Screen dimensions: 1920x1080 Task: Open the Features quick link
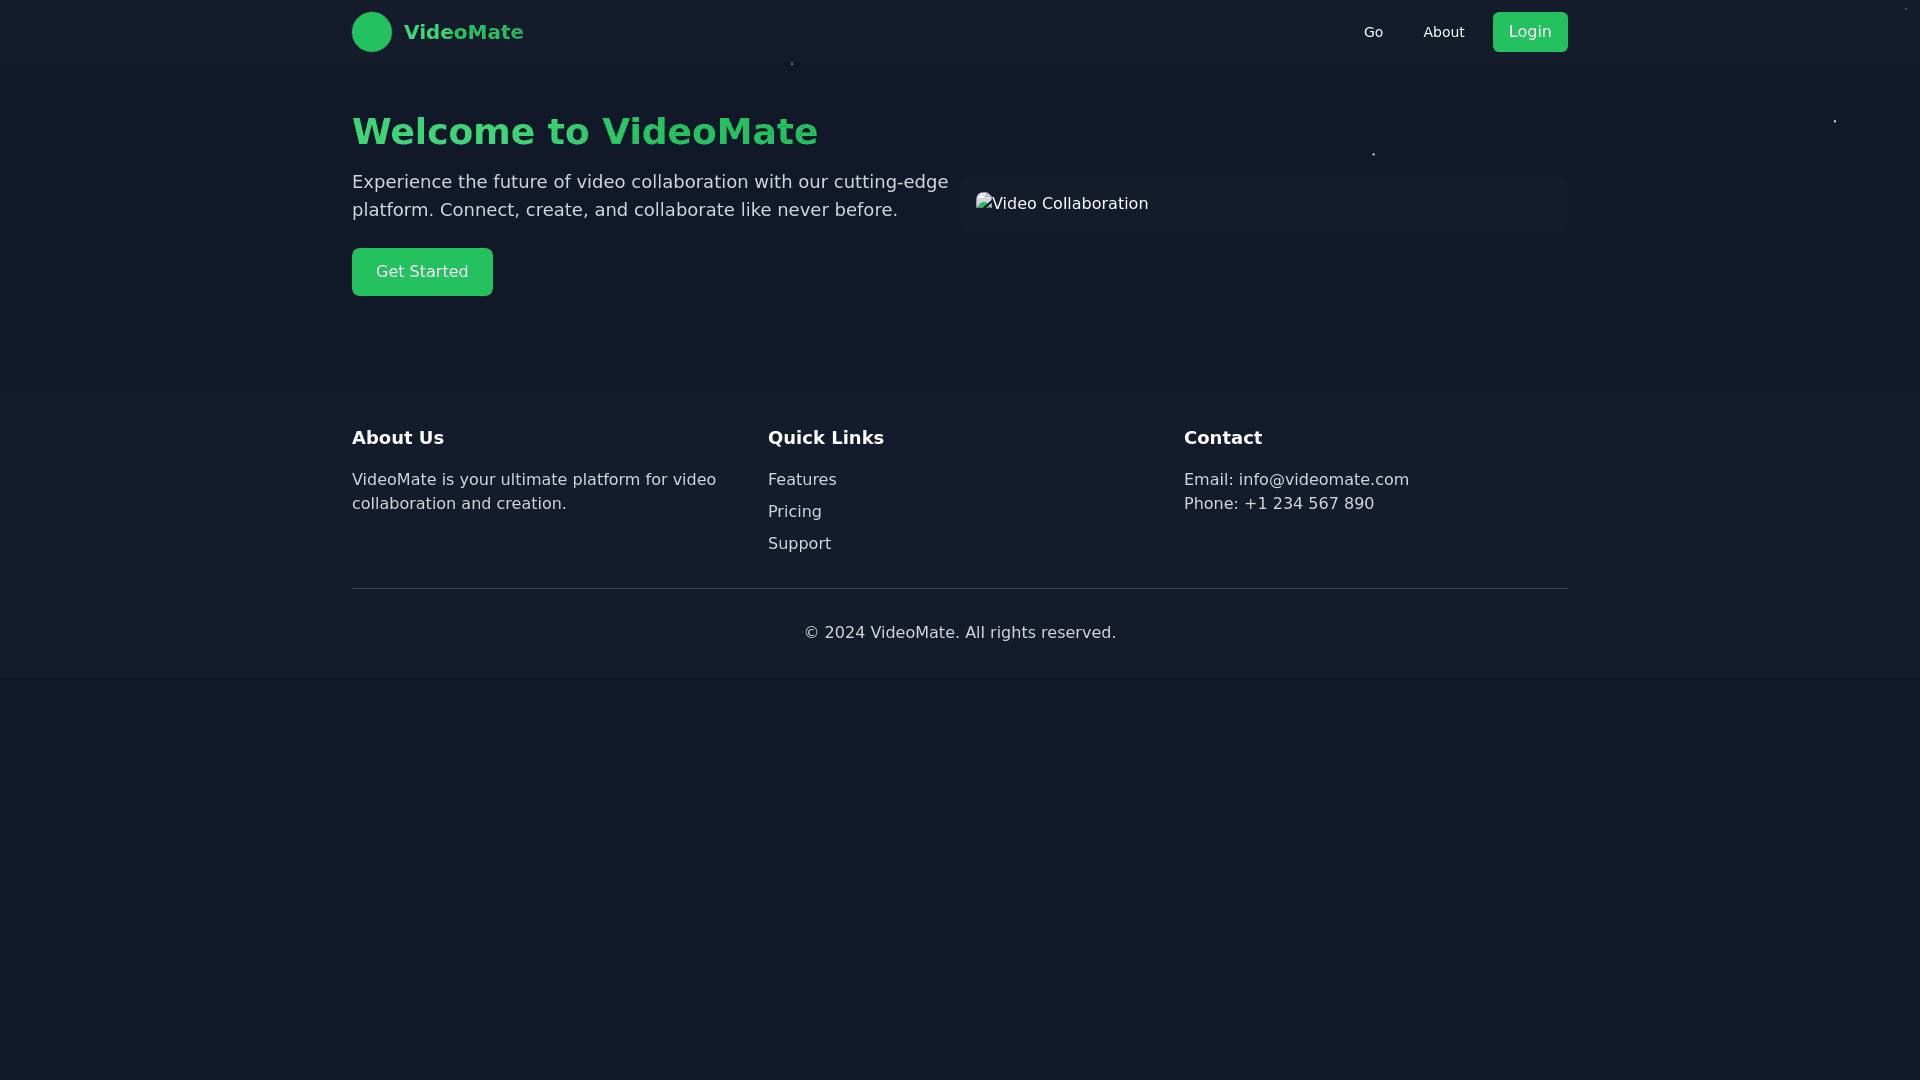[802, 480]
